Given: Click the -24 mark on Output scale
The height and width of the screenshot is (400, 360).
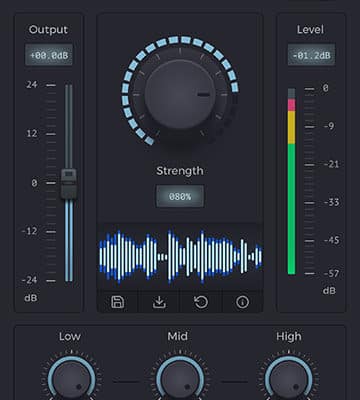Looking at the screenshot, I should pyautogui.click(x=29, y=280).
